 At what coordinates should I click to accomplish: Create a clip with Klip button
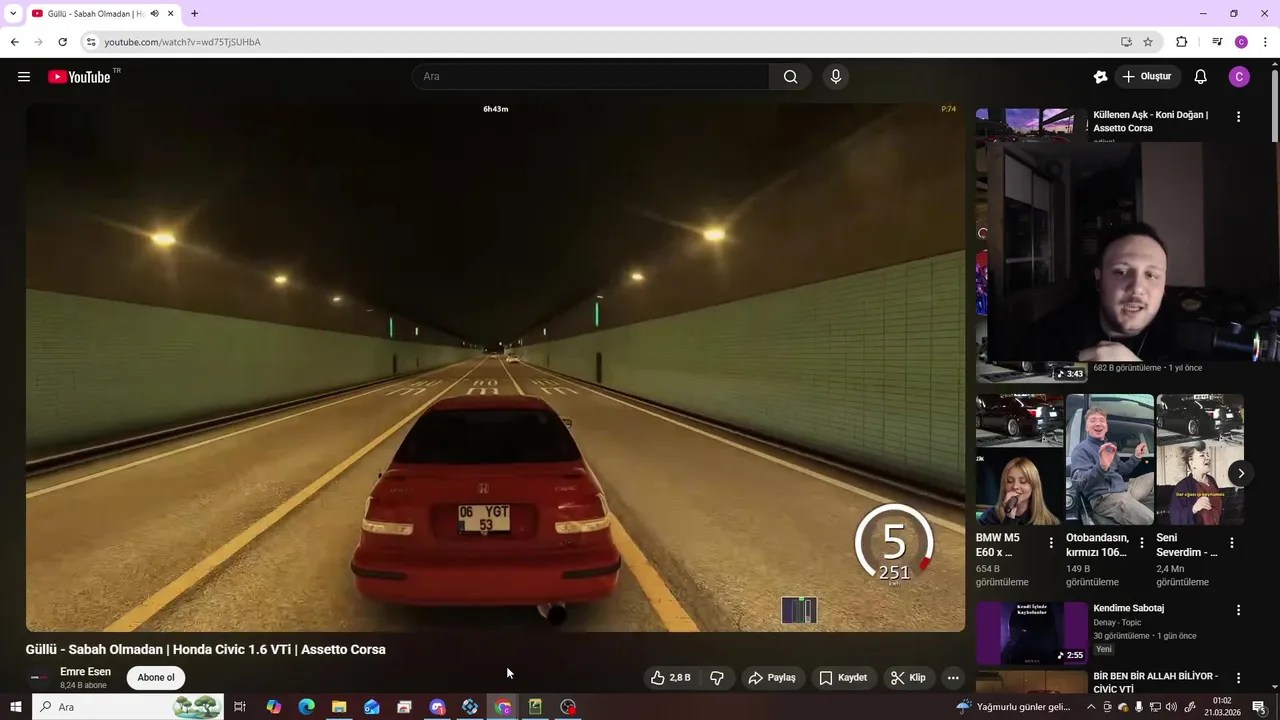point(908,678)
